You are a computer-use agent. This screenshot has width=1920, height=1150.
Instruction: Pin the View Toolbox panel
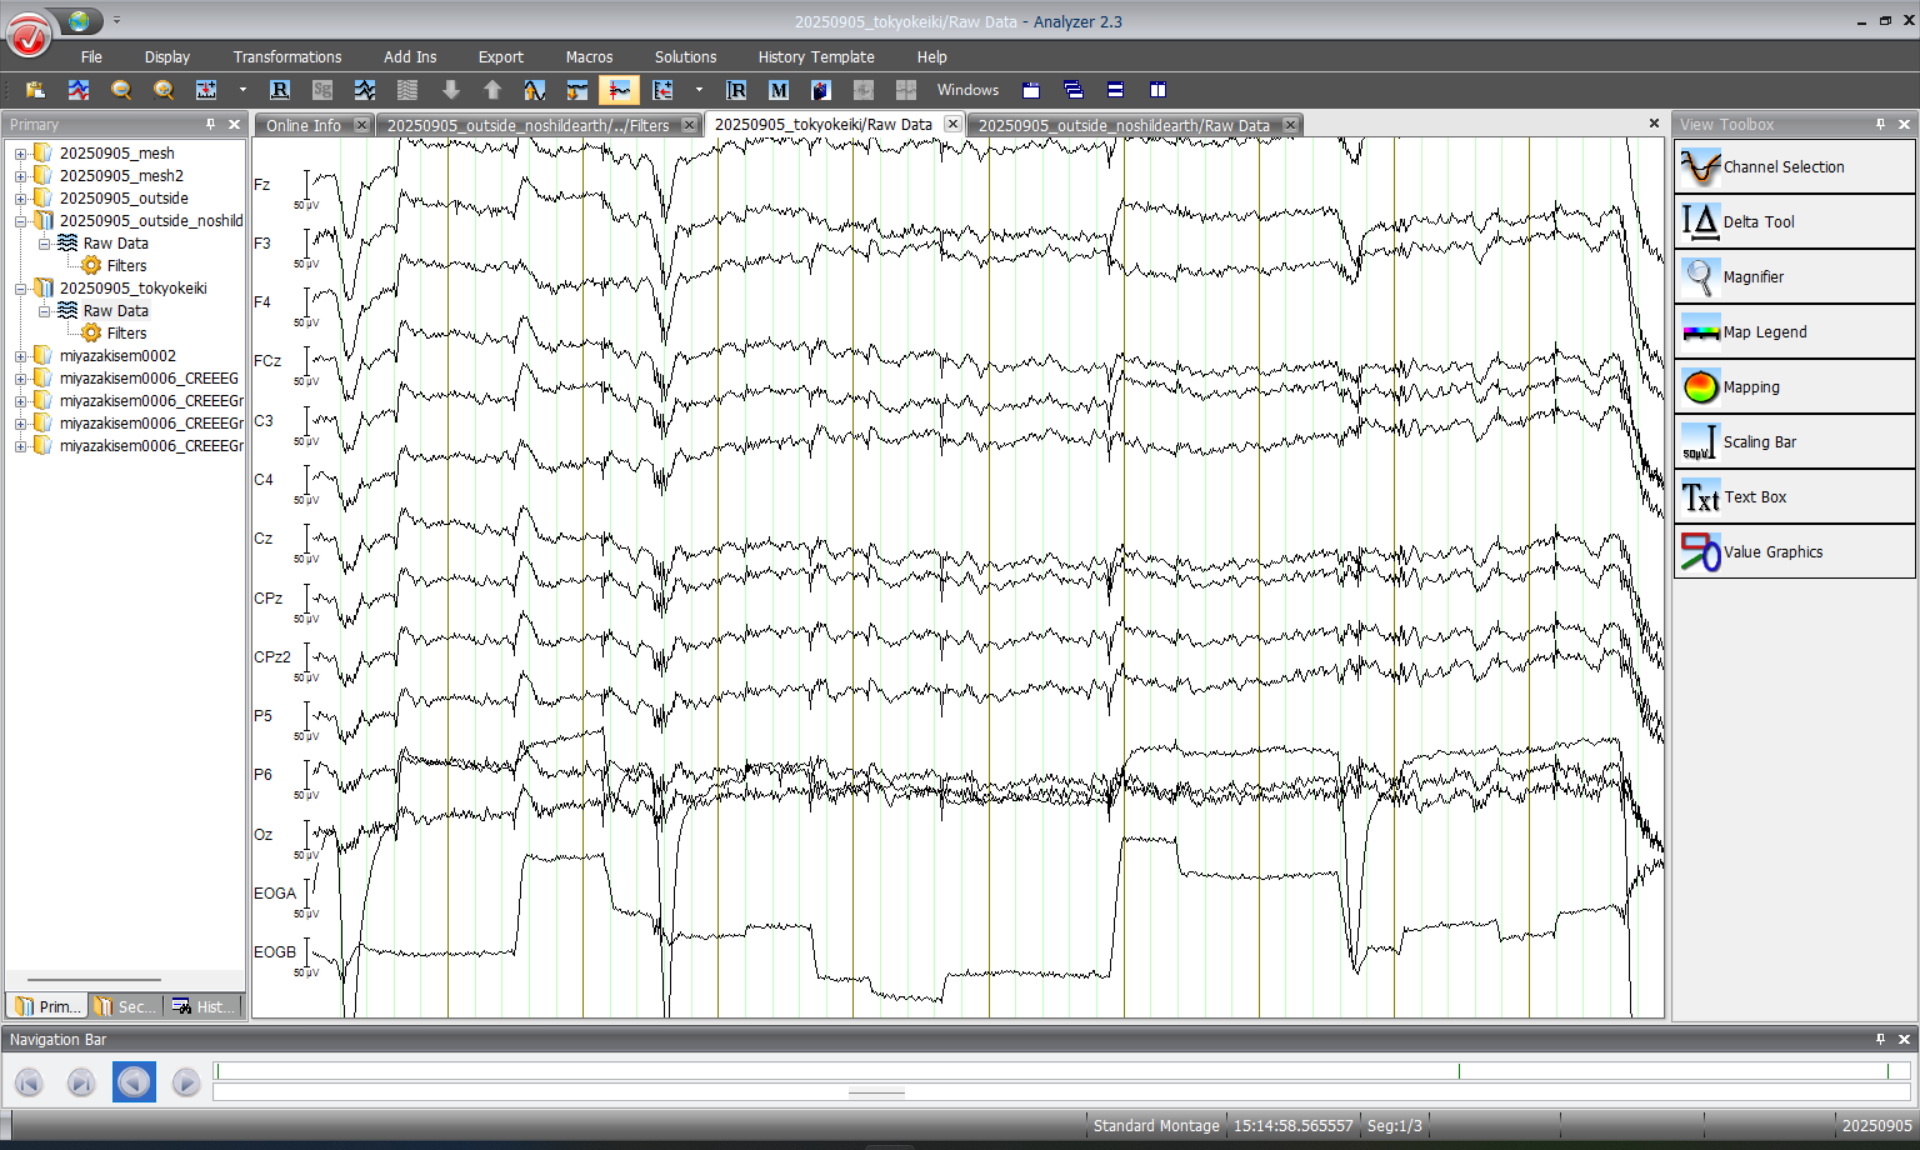click(1880, 124)
